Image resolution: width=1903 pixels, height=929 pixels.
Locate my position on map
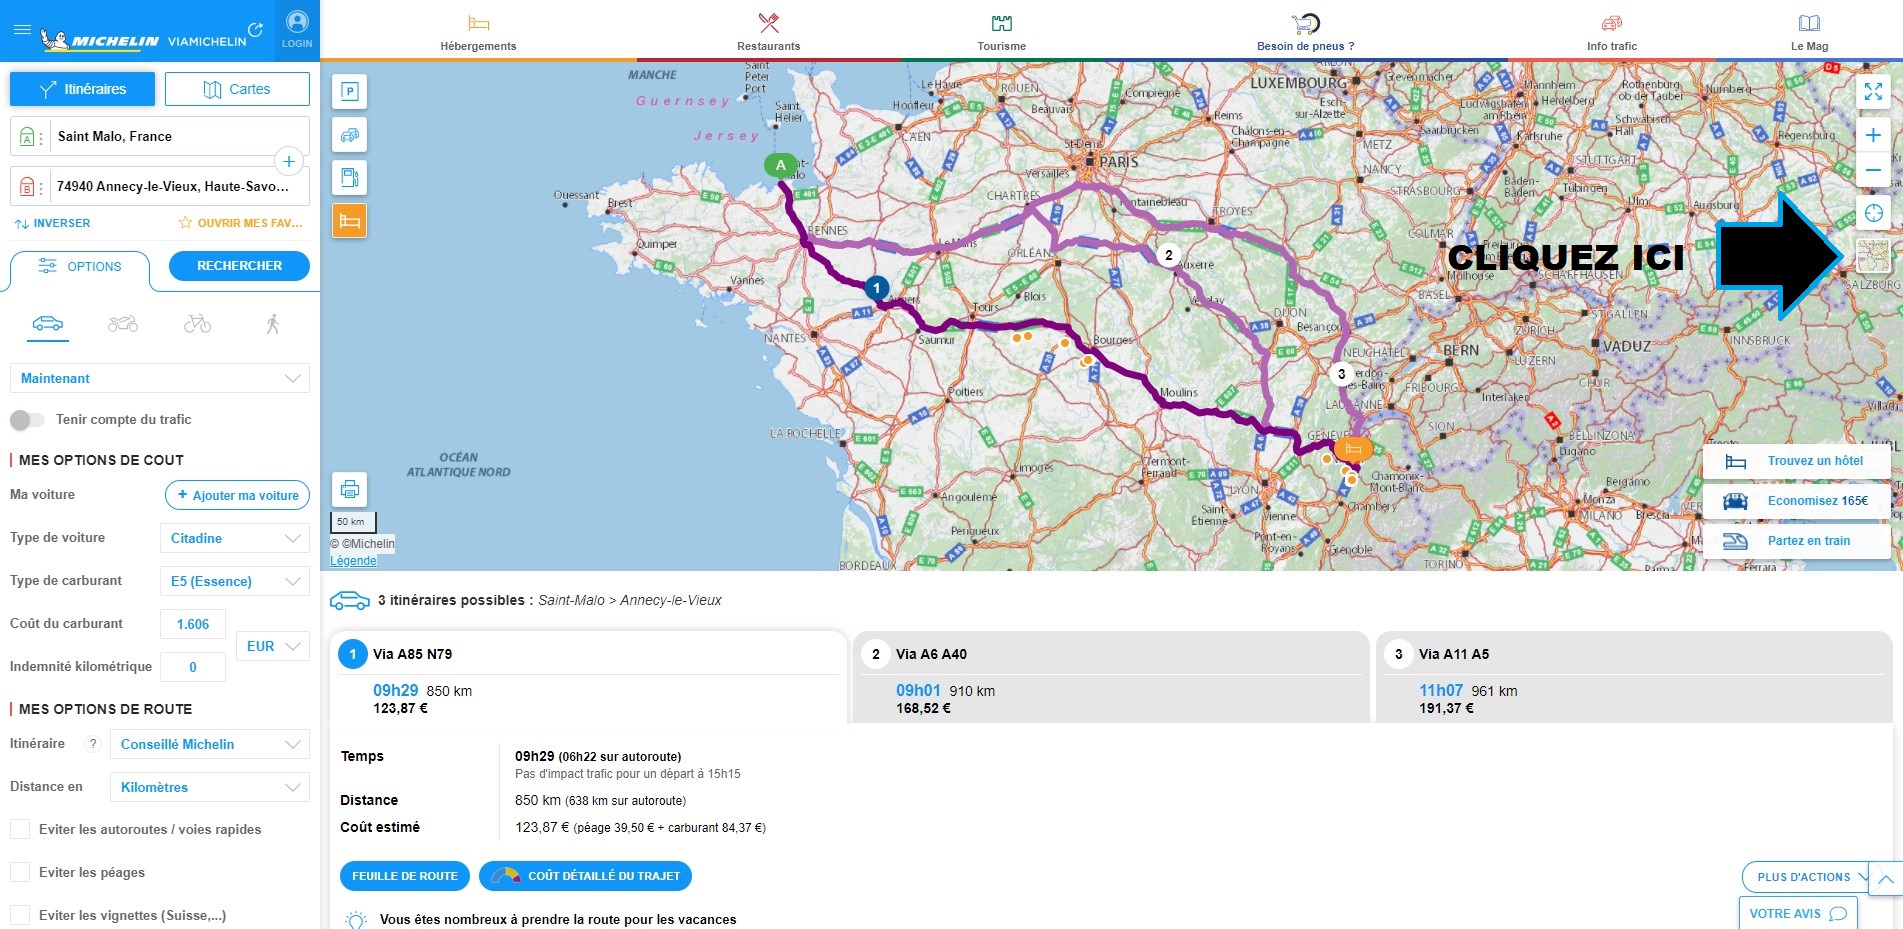coord(1873,213)
